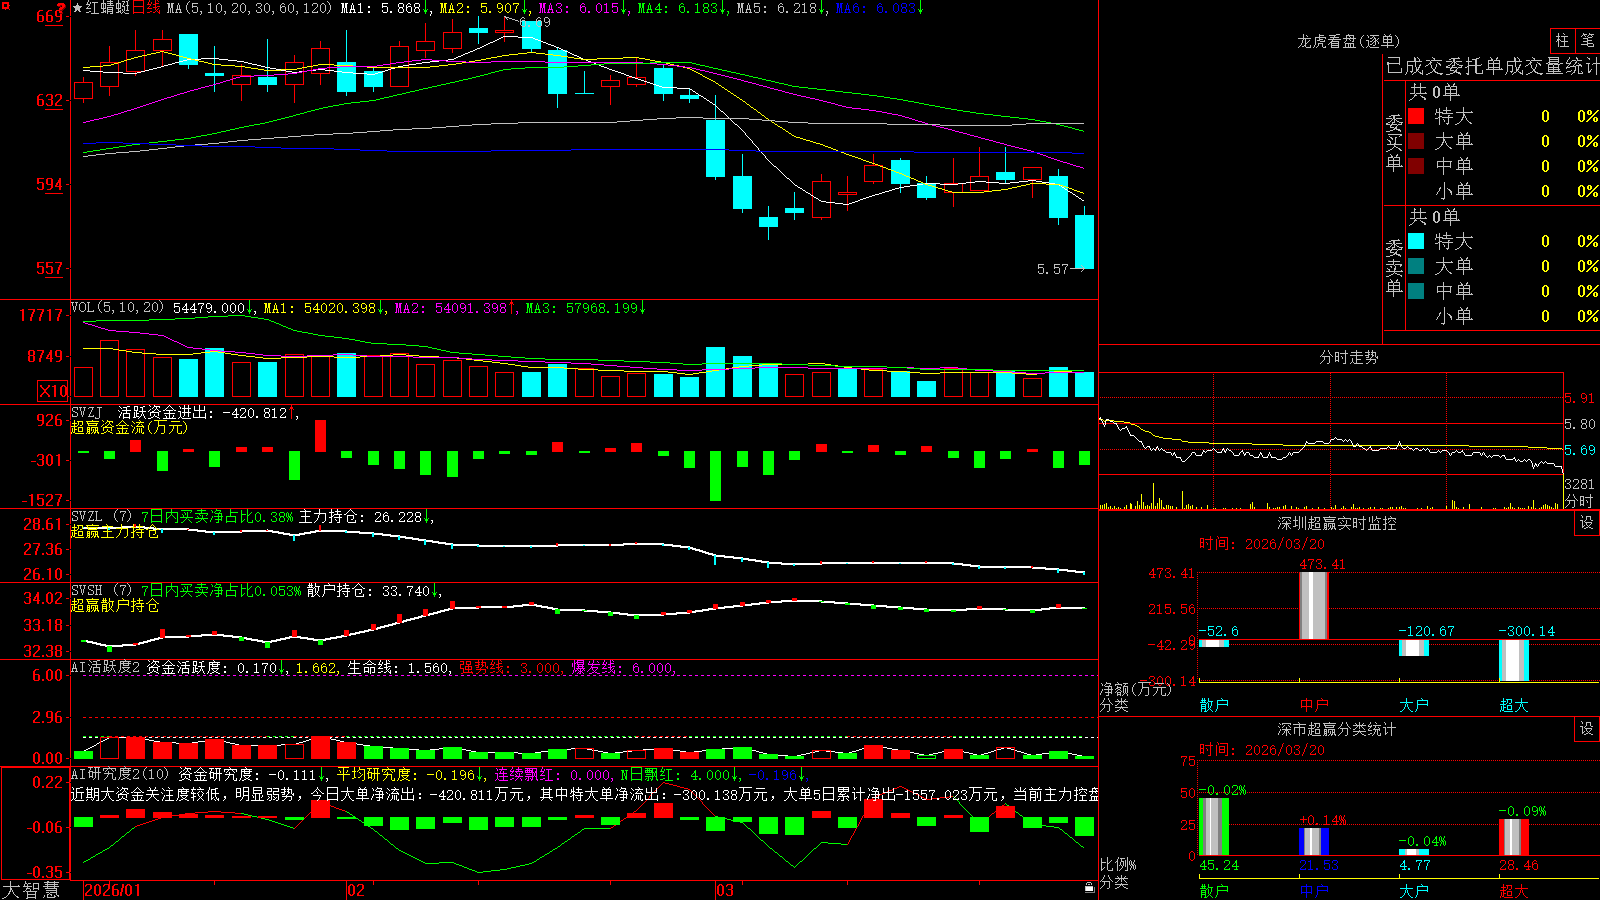Click the -52.6 散户 bar in monitor

[1214, 643]
